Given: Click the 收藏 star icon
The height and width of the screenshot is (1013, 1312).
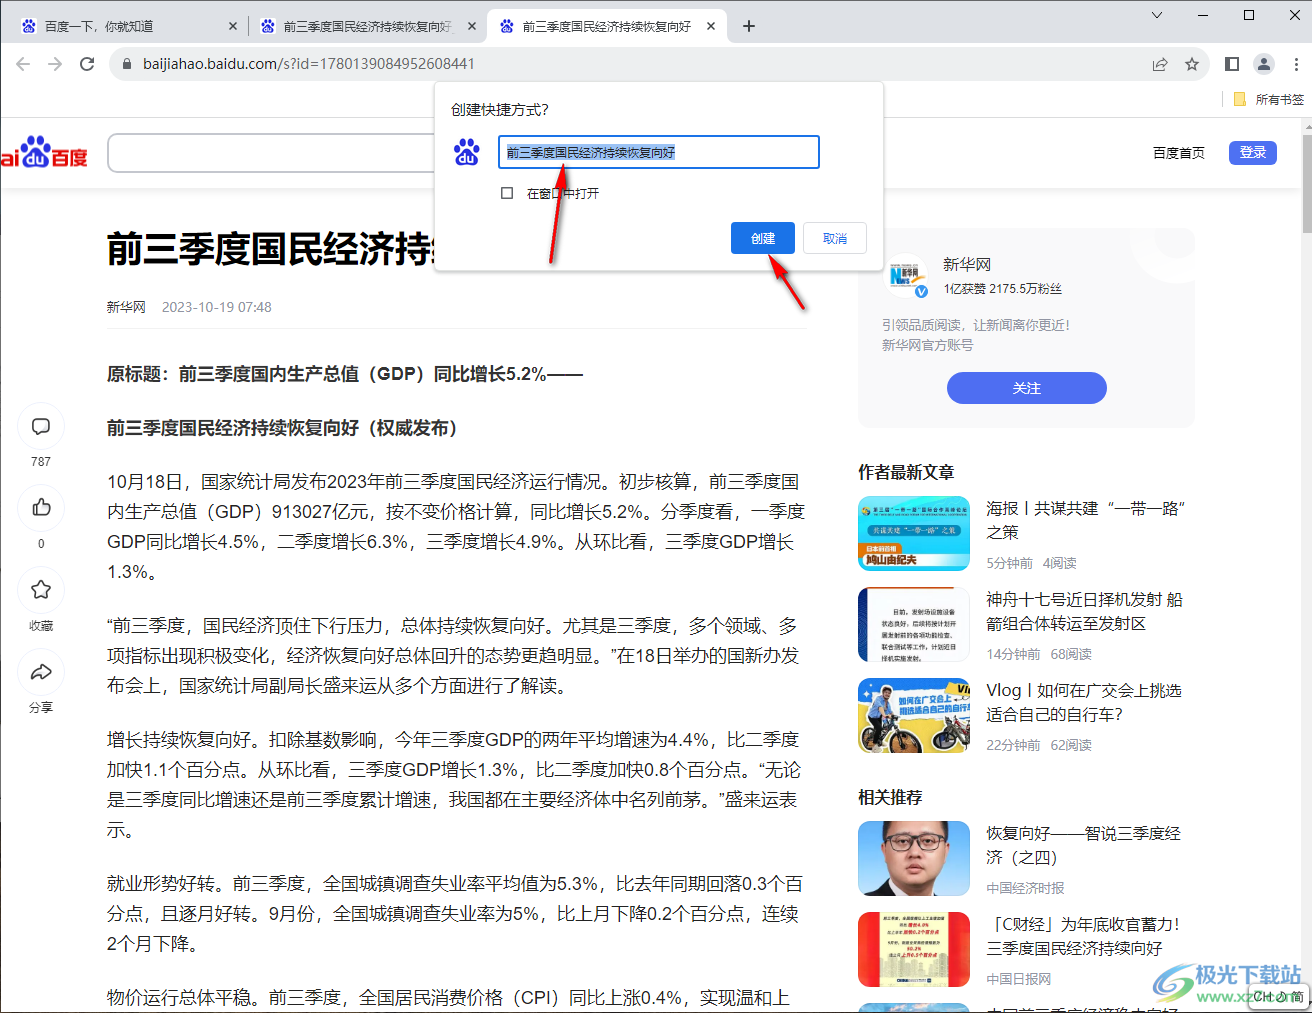Looking at the screenshot, I should (41, 590).
